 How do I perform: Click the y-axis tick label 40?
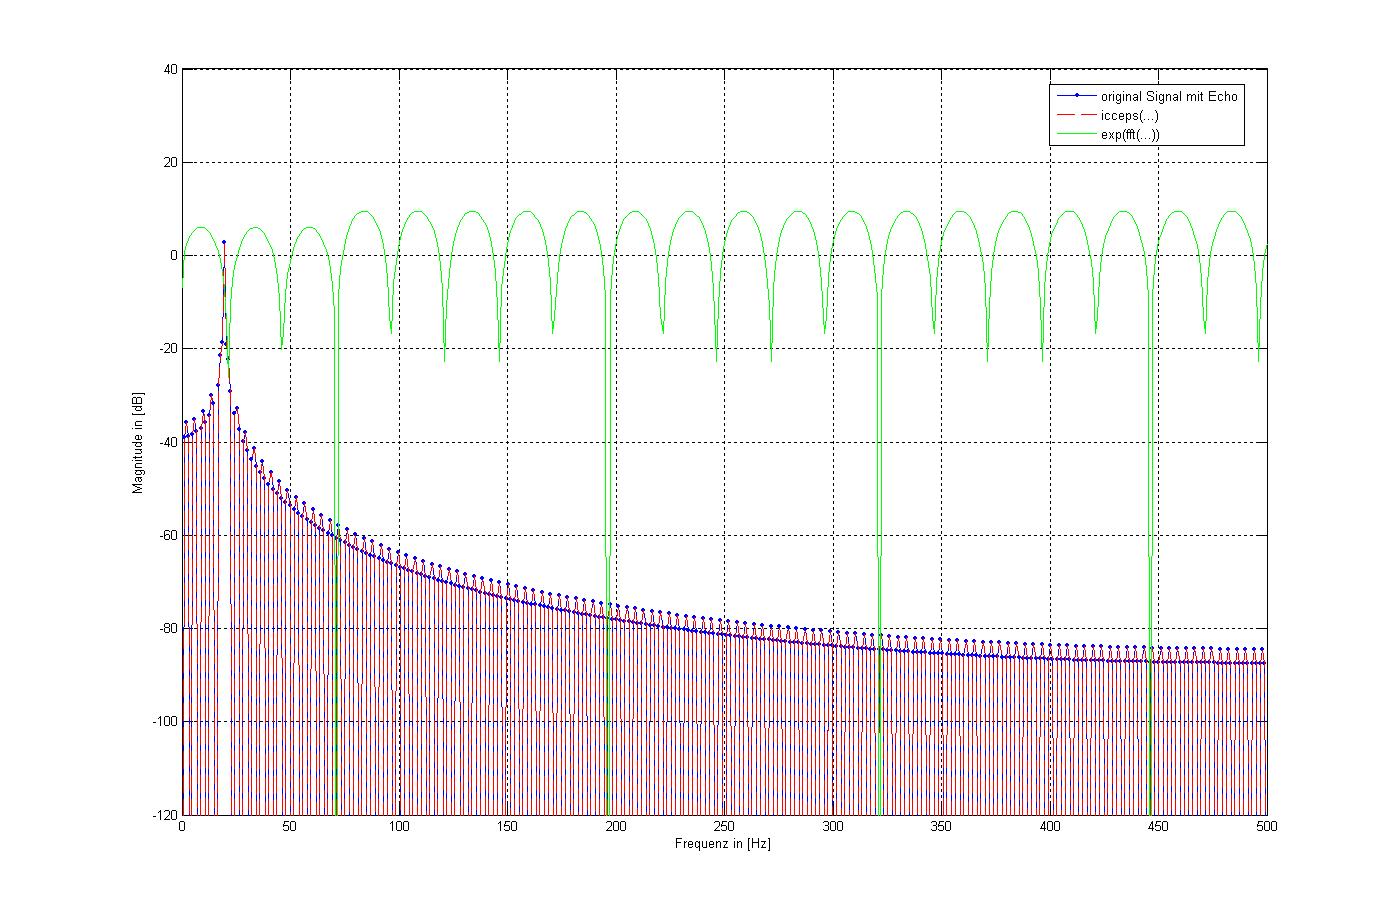[171, 70]
